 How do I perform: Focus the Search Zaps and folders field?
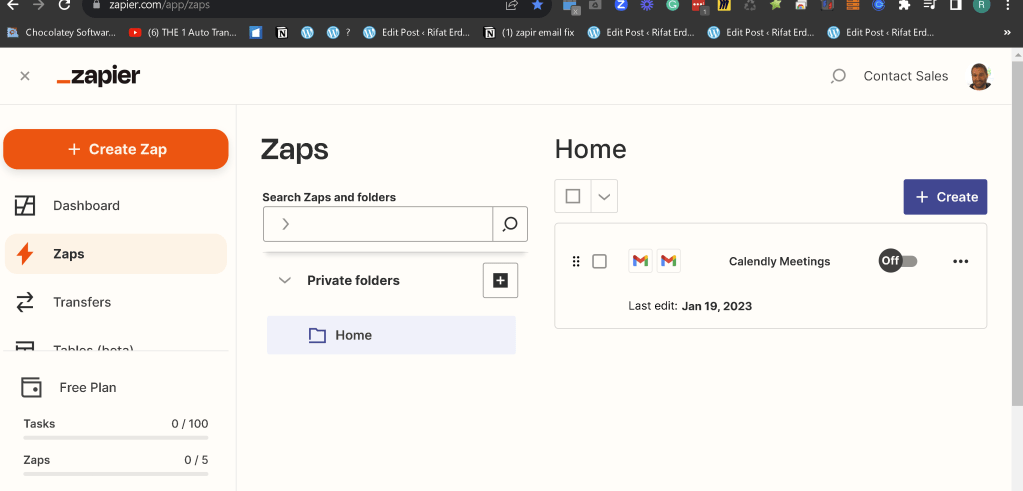pos(378,224)
